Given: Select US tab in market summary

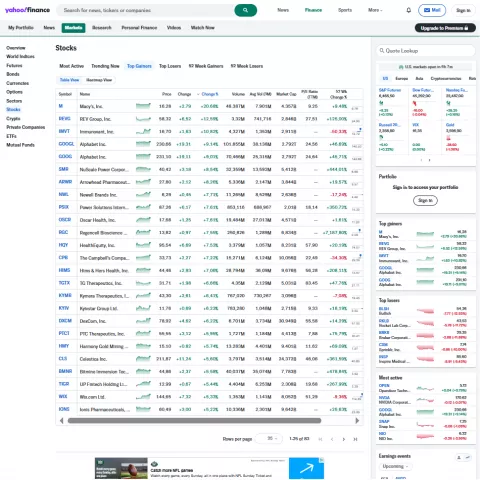Looking at the screenshot, I should (385, 78).
